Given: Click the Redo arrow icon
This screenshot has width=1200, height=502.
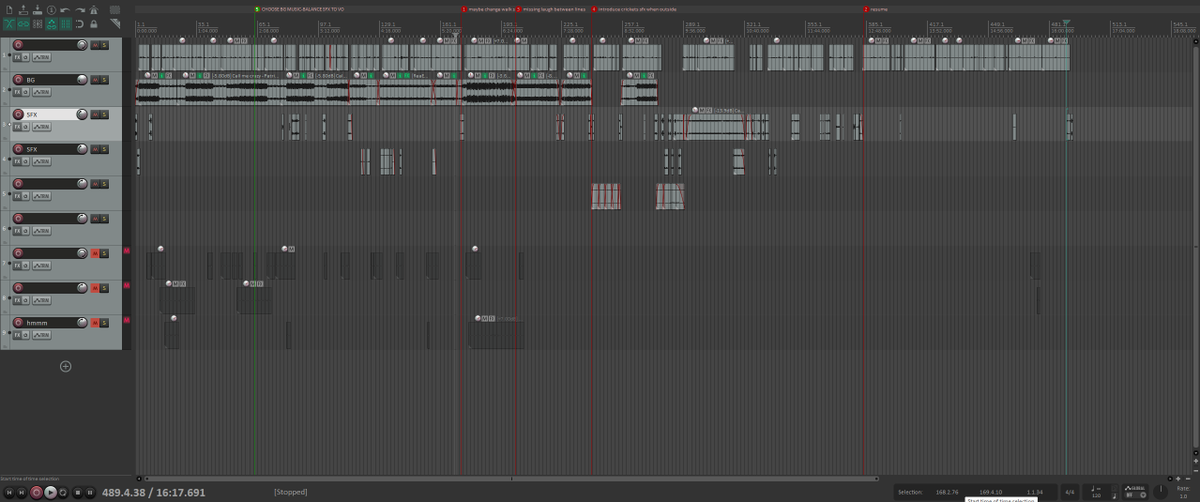Looking at the screenshot, I should [x=80, y=10].
